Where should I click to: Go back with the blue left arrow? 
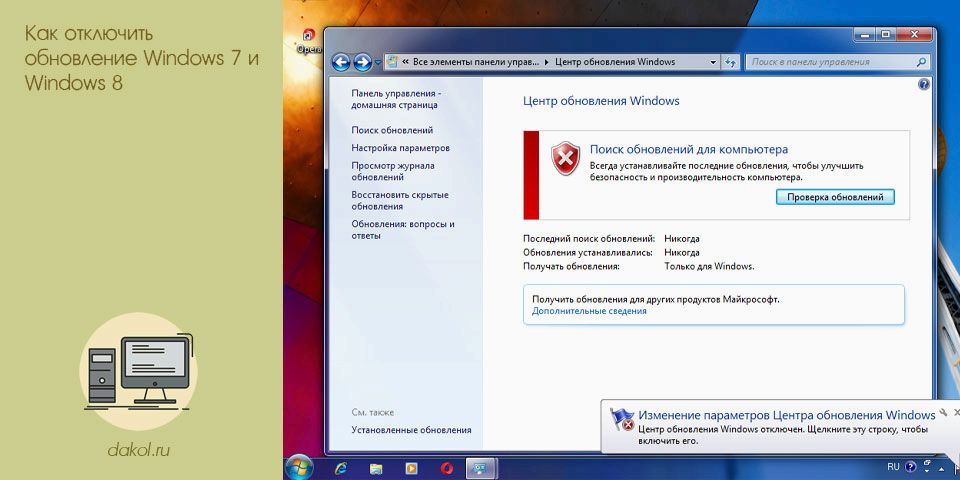point(341,62)
